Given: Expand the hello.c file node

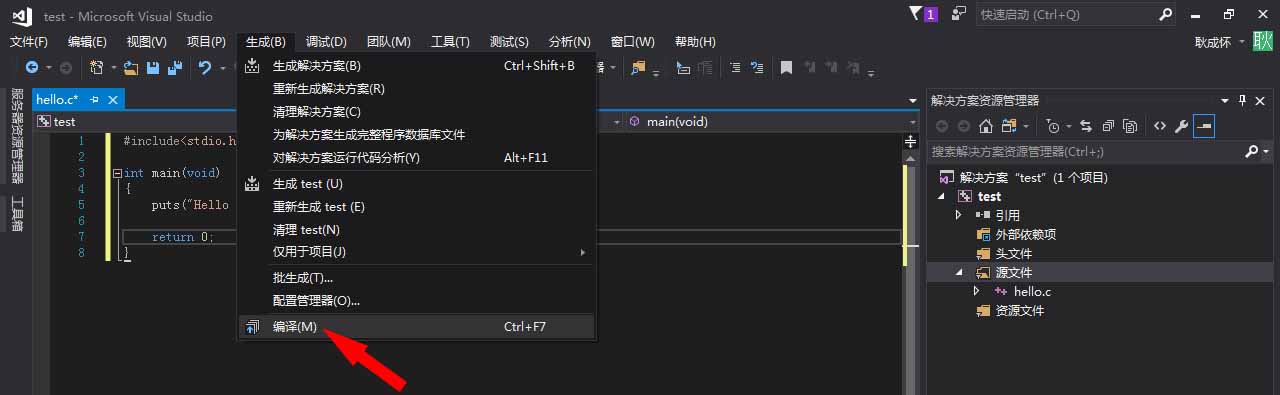Looking at the screenshot, I should click(977, 291).
